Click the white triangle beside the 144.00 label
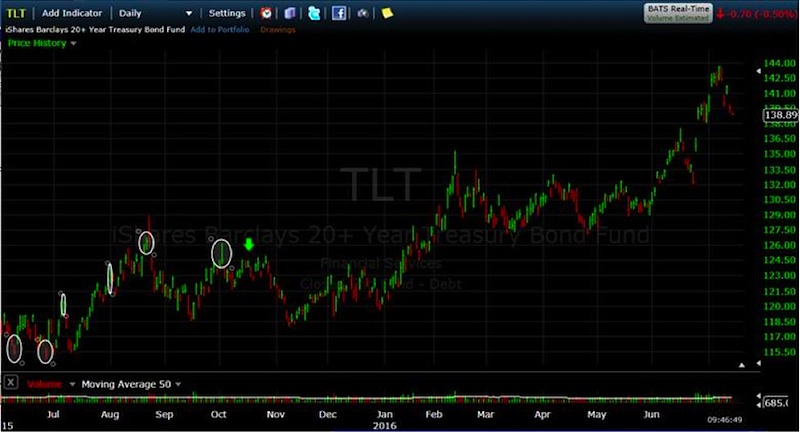Image resolution: width=800 pixels, height=432 pixels. [x=758, y=71]
